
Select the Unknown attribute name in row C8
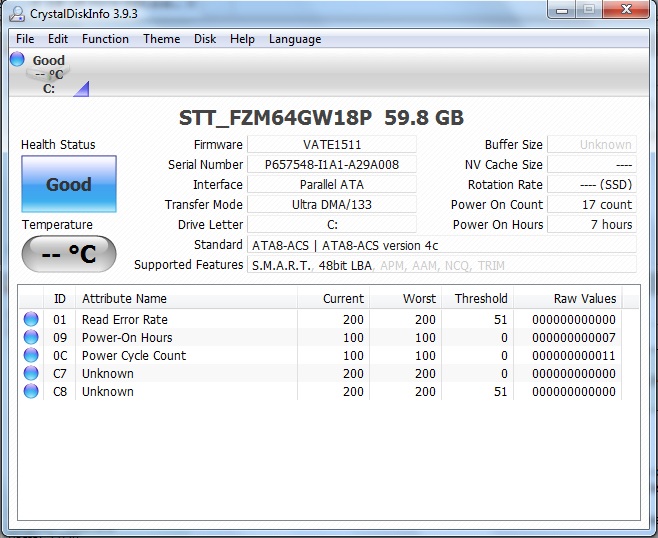pos(108,392)
